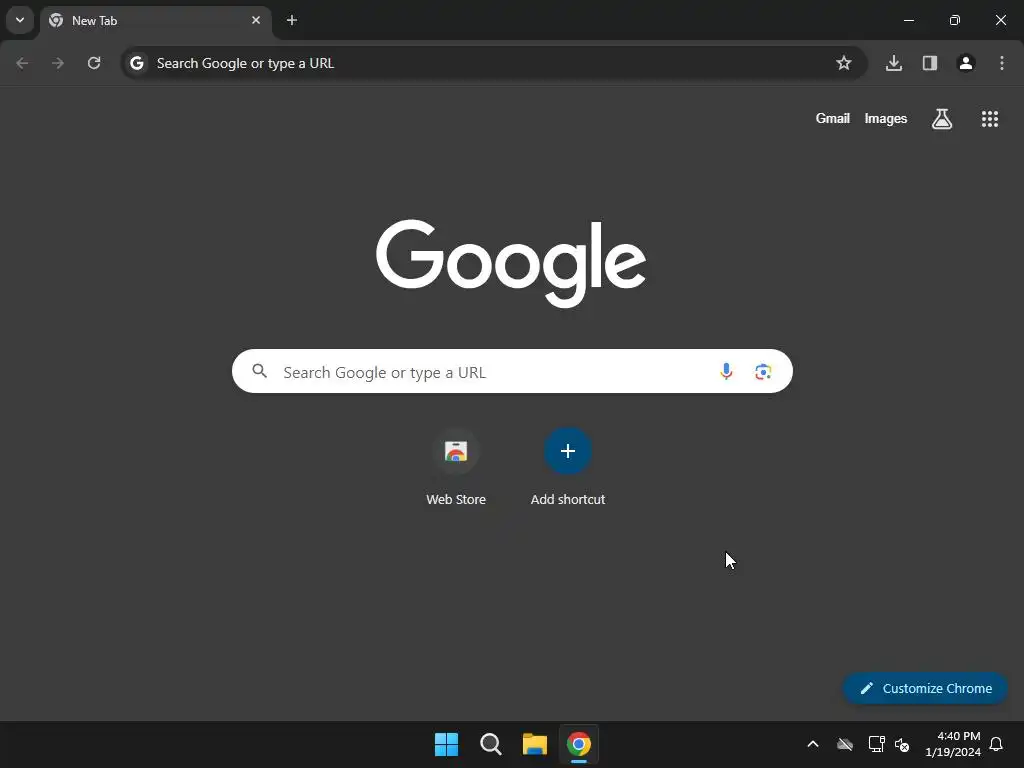Minimize the Chrome window
The height and width of the screenshot is (768, 1024).
908,20
